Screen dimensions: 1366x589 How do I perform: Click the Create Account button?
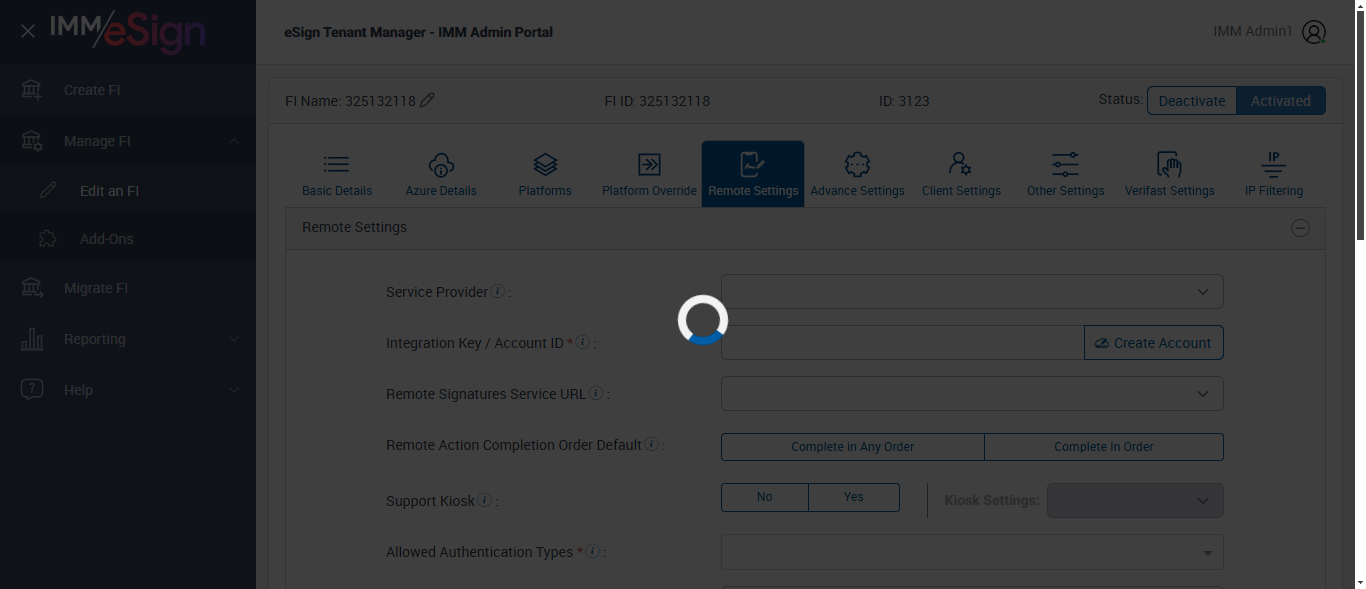[1154, 342]
